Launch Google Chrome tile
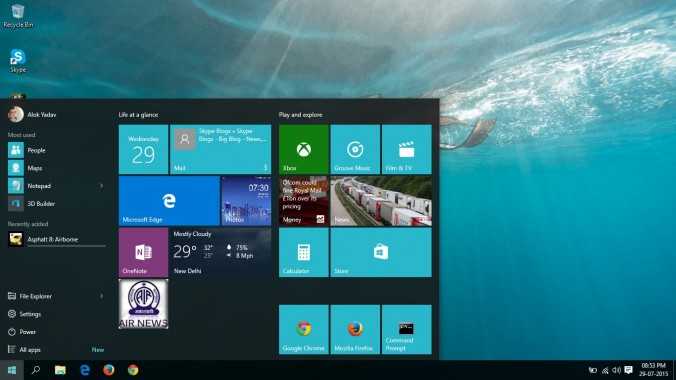The image size is (676, 380). (x=304, y=330)
